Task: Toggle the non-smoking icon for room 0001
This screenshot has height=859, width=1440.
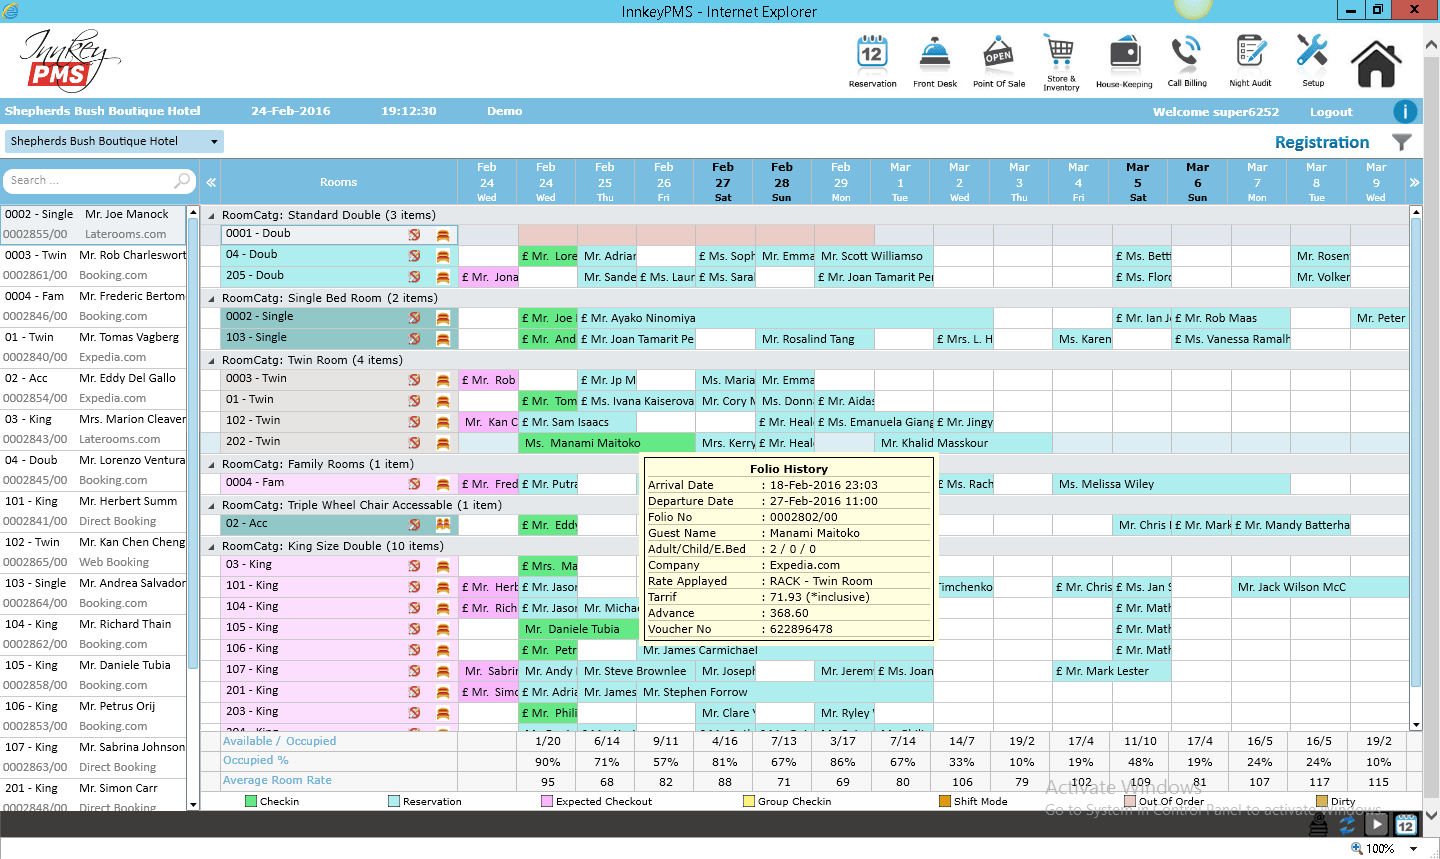Action: [x=414, y=233]
